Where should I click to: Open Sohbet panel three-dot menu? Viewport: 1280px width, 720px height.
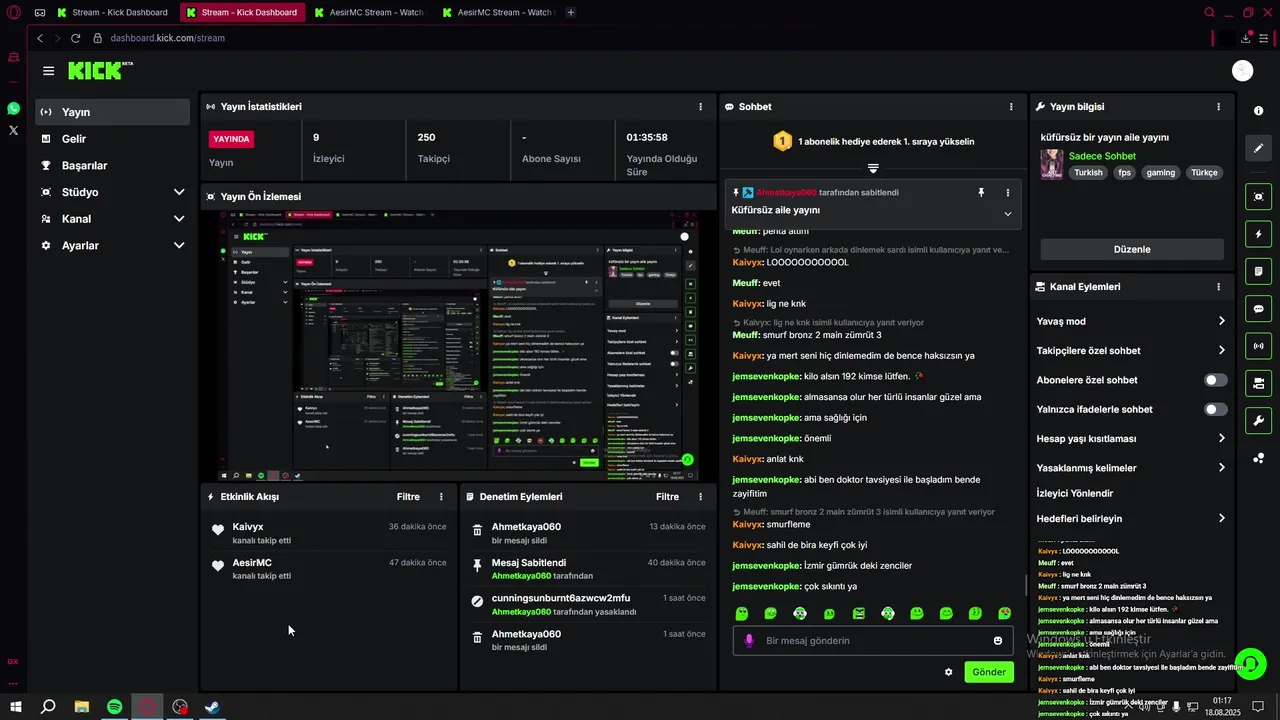pos(1011,106)
